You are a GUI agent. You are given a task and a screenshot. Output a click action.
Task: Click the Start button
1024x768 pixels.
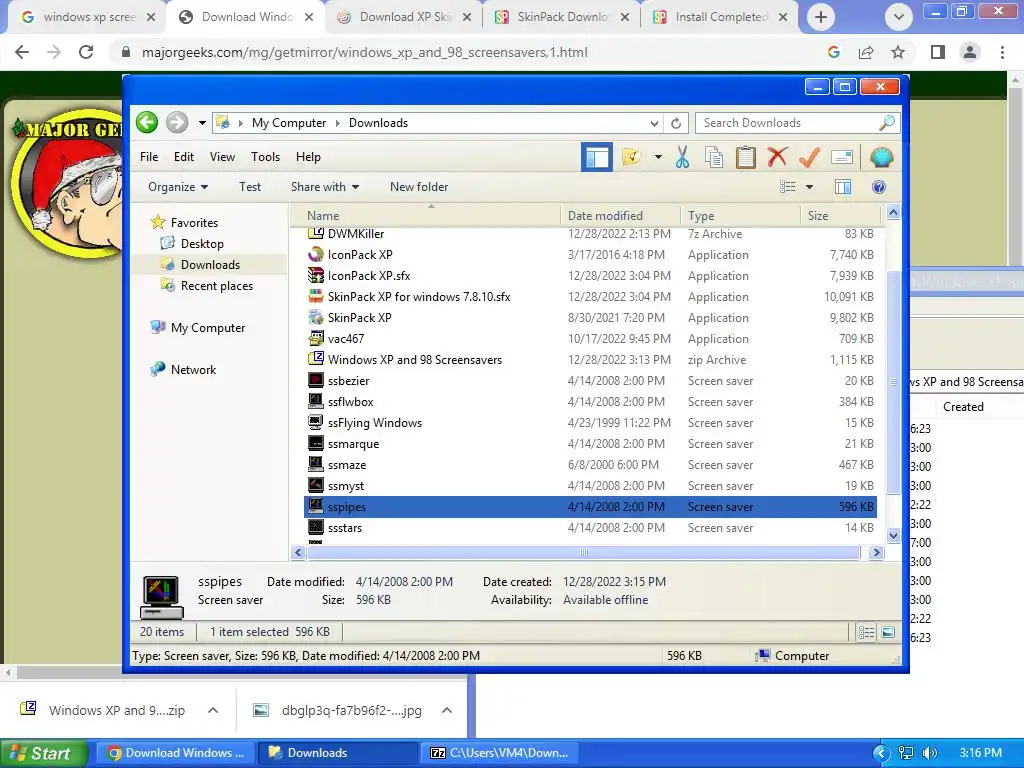tap(44, 753)
